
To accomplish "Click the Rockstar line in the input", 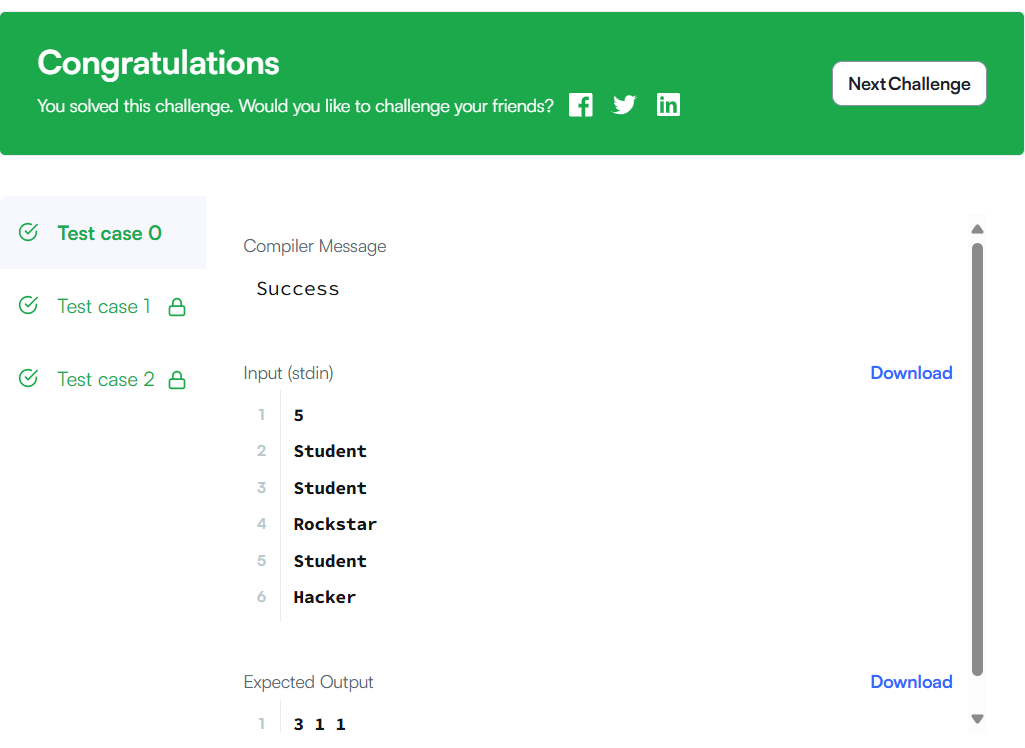I will coord(335,524).
